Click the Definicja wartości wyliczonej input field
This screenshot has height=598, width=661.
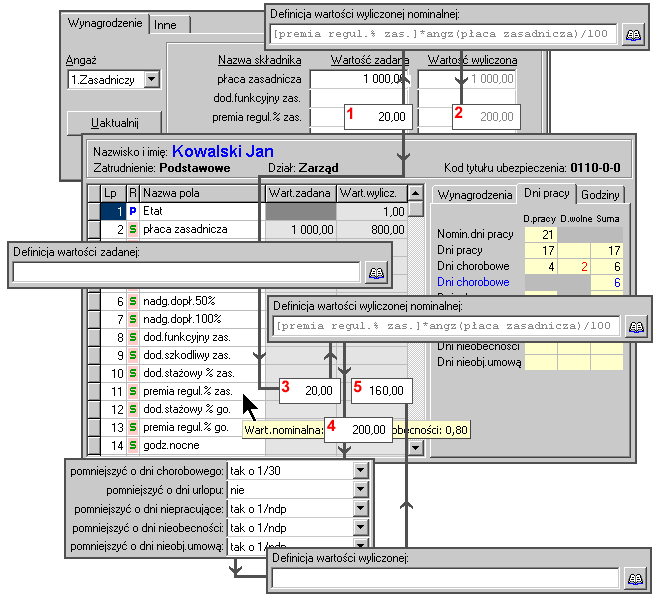445,578
